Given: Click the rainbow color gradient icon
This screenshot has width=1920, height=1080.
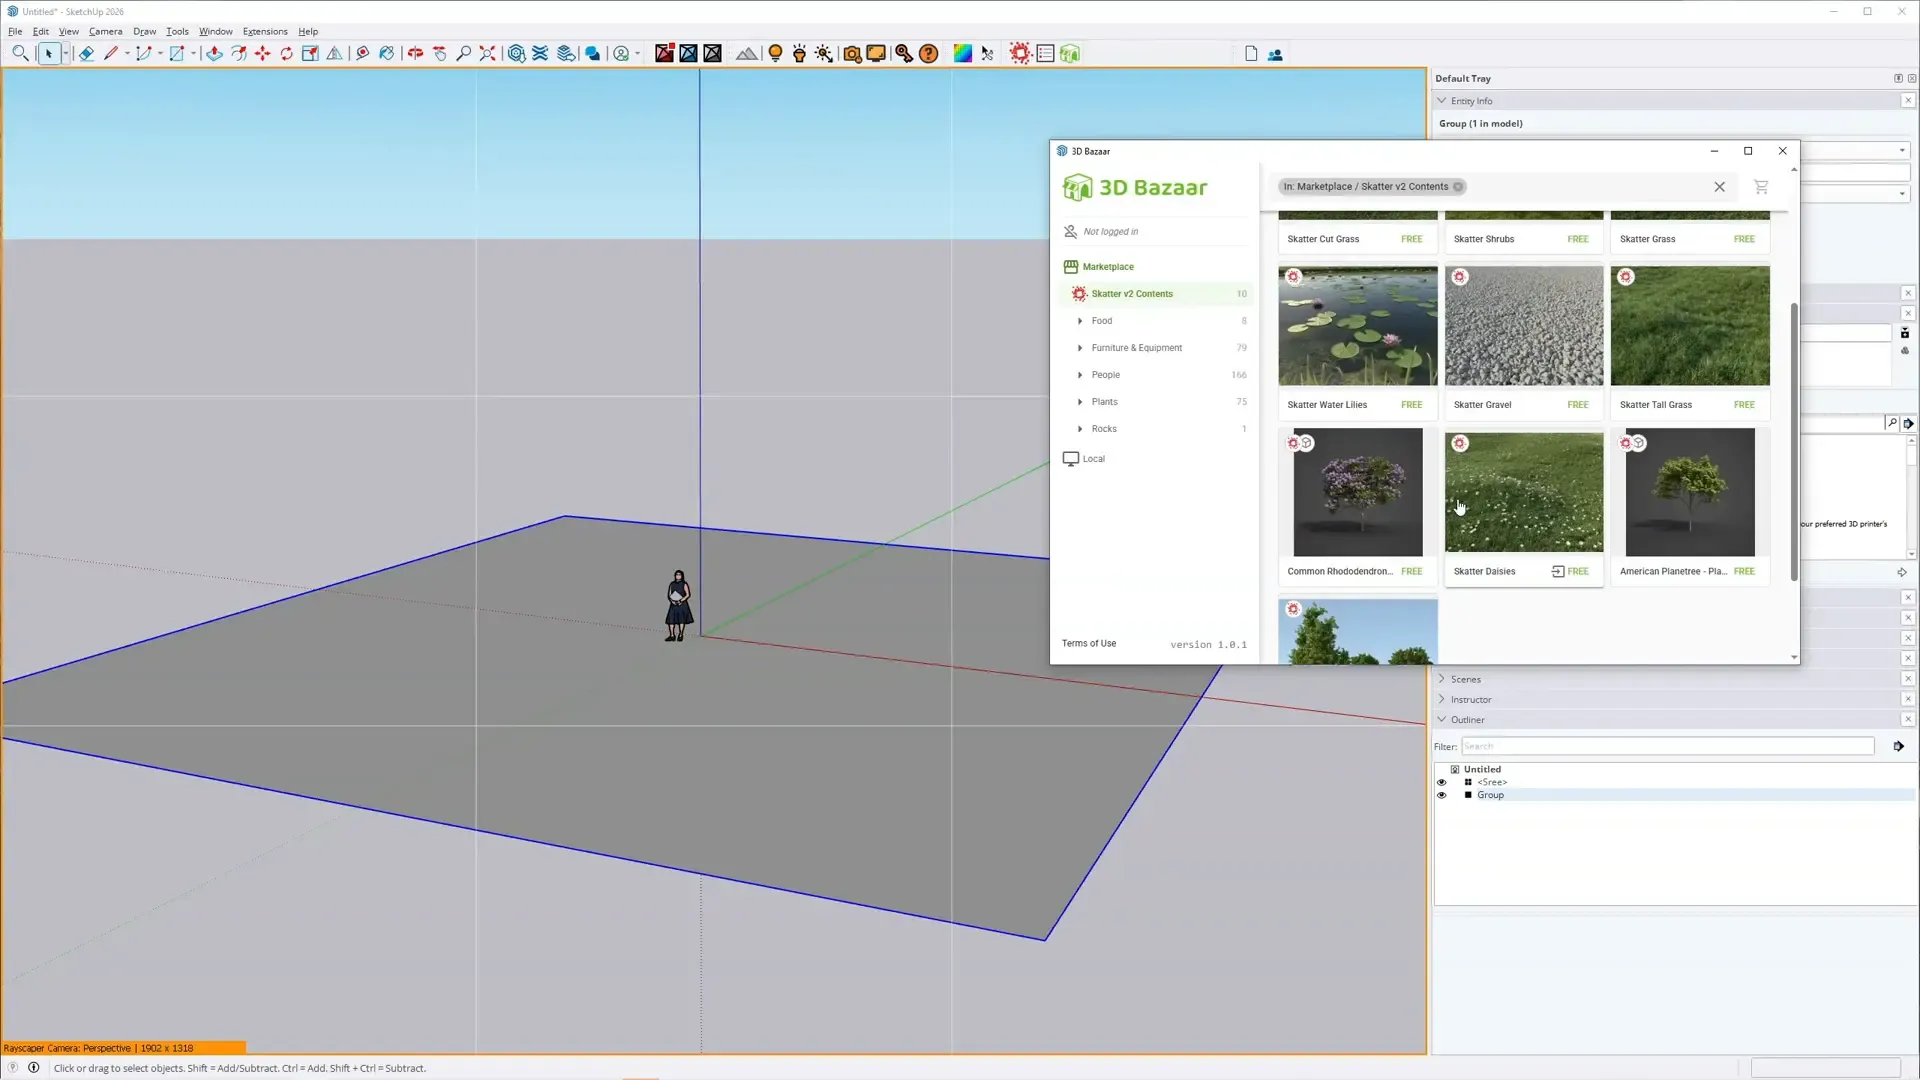Looking at the screenshot, I should coord(963,54).
